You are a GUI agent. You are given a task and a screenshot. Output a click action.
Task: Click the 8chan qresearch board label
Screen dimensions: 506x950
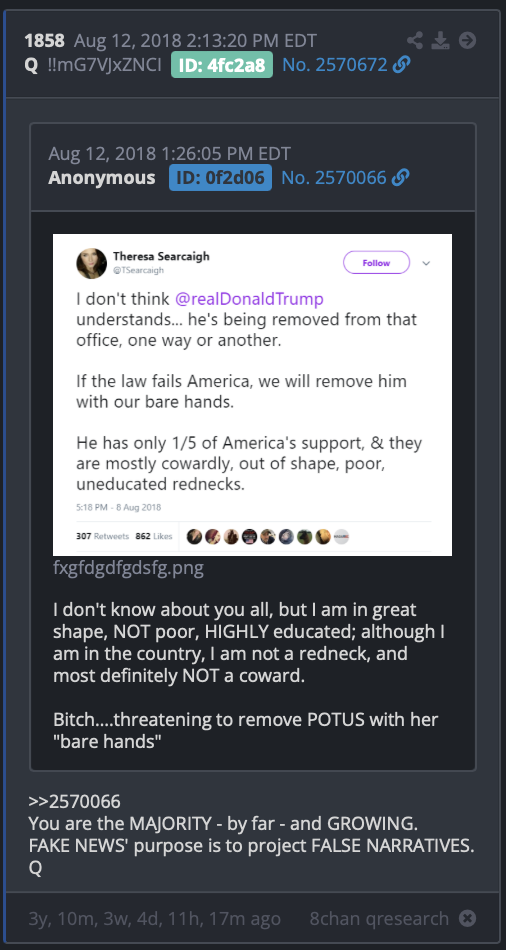pyautogui.click(x=379, y=918)
